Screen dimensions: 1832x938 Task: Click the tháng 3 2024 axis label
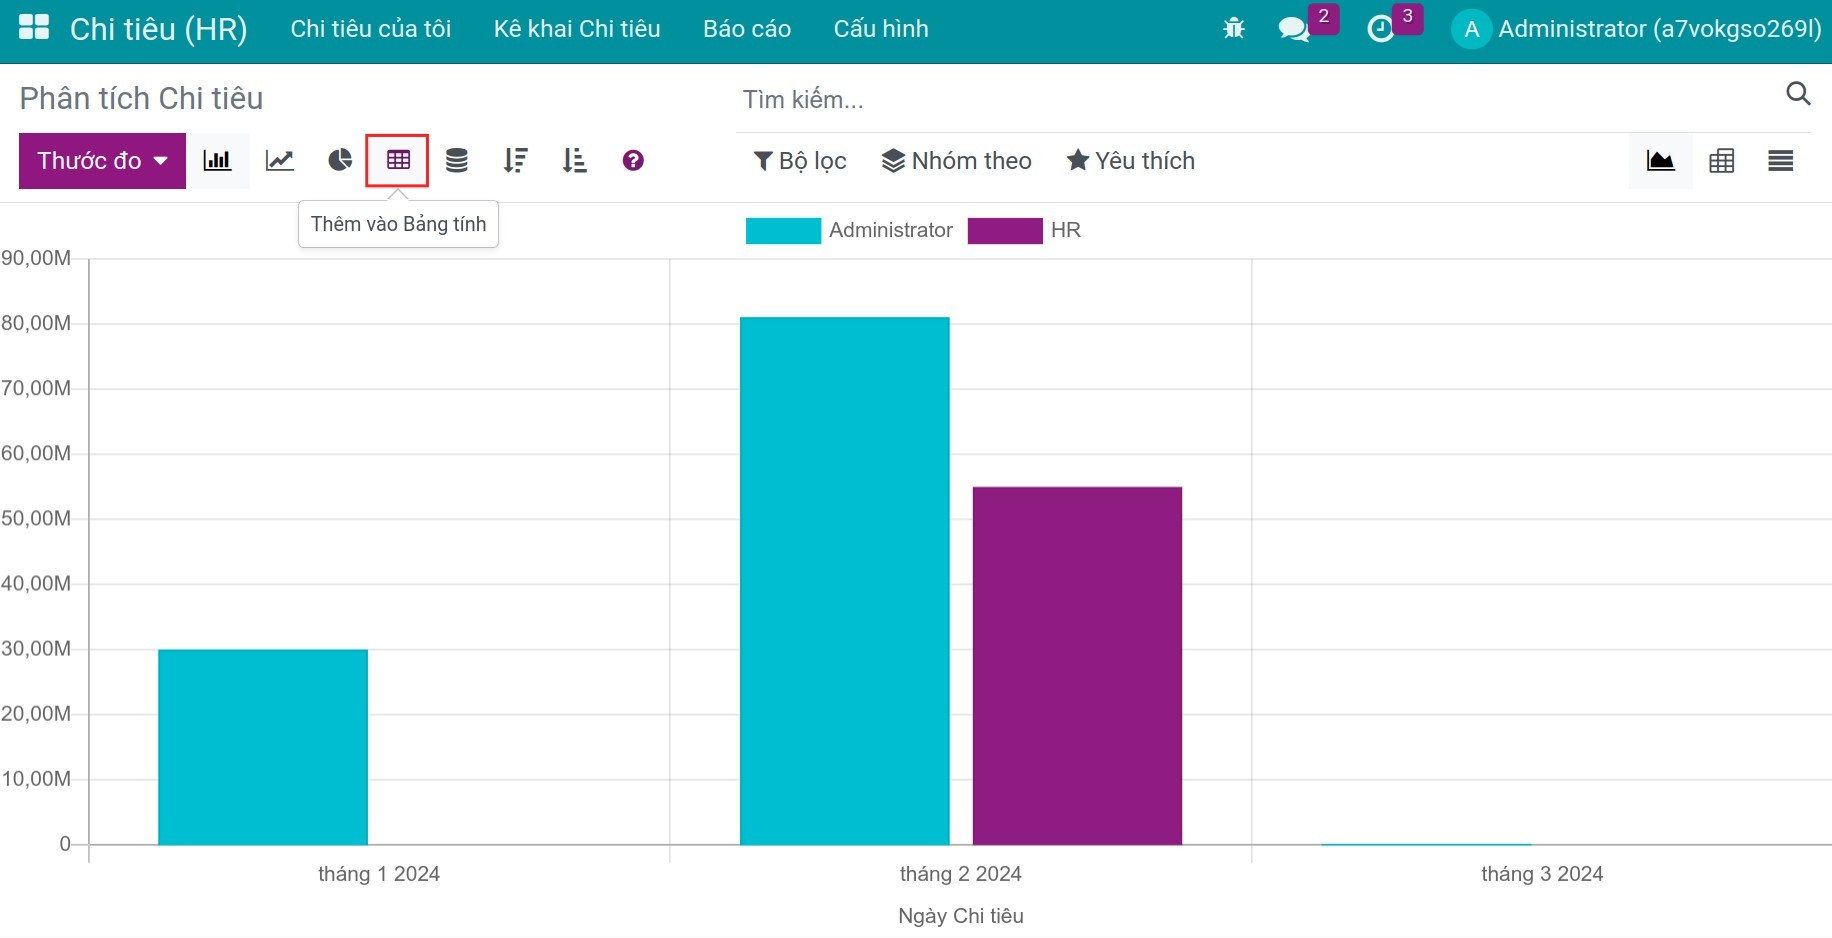(x=1542, y=874)
